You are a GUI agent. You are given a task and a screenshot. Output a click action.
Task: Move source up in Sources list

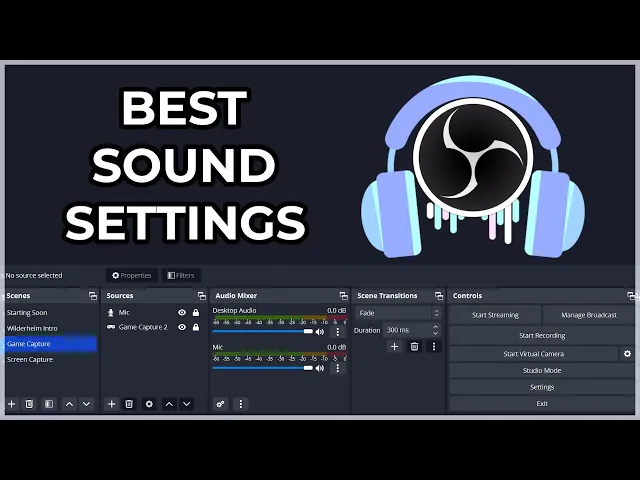tap(169, 404)
